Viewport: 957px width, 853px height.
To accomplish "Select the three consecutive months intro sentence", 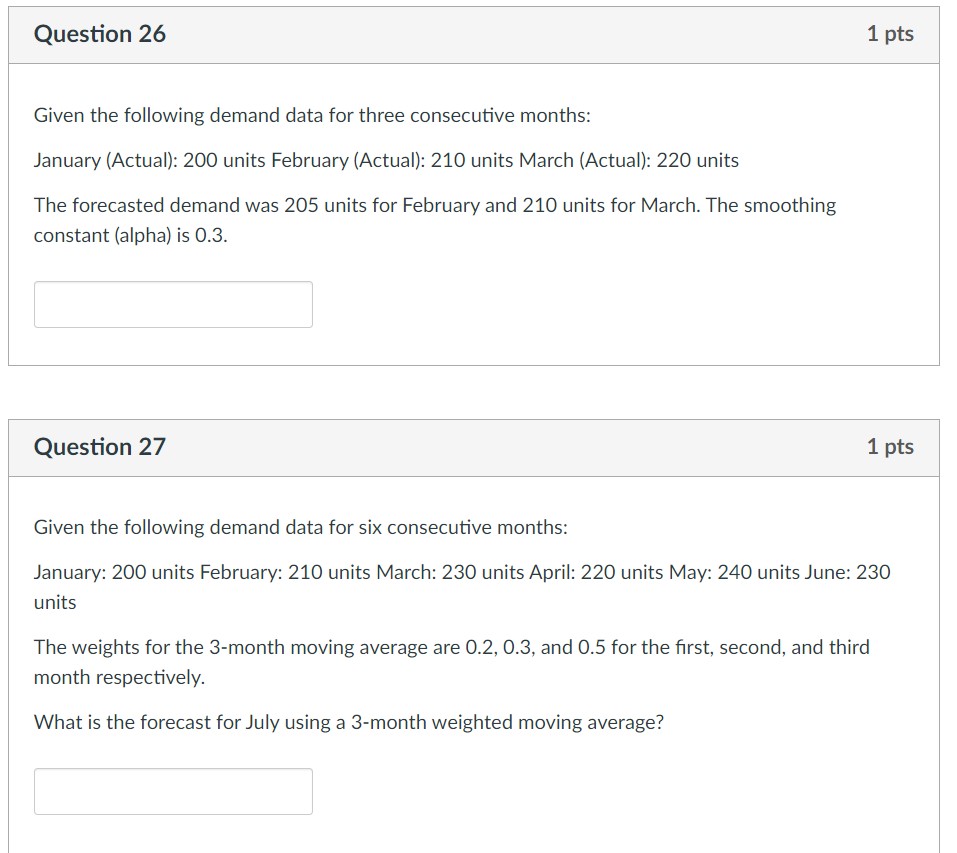I will pyautogui.click(x=311, y=115).
